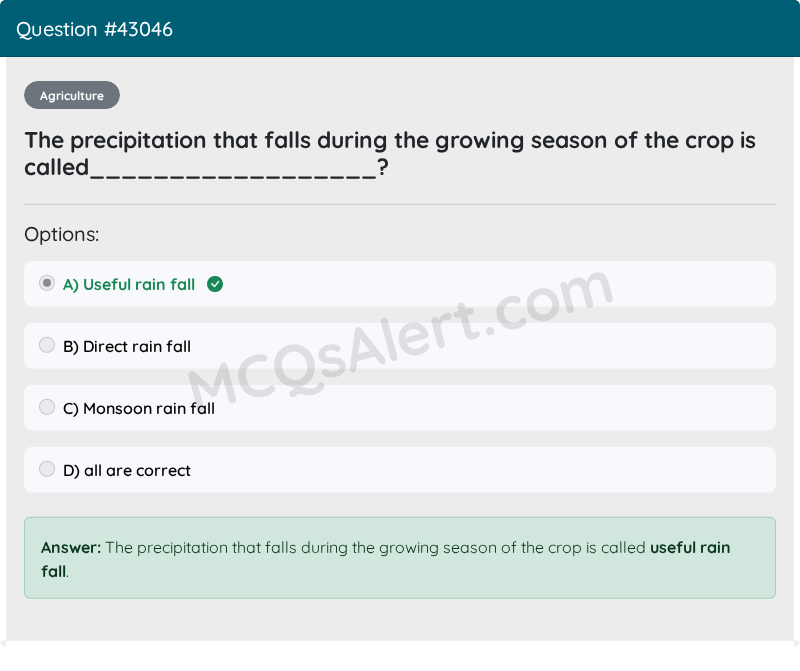Click the precipitation question heading text

pos(390,141)
